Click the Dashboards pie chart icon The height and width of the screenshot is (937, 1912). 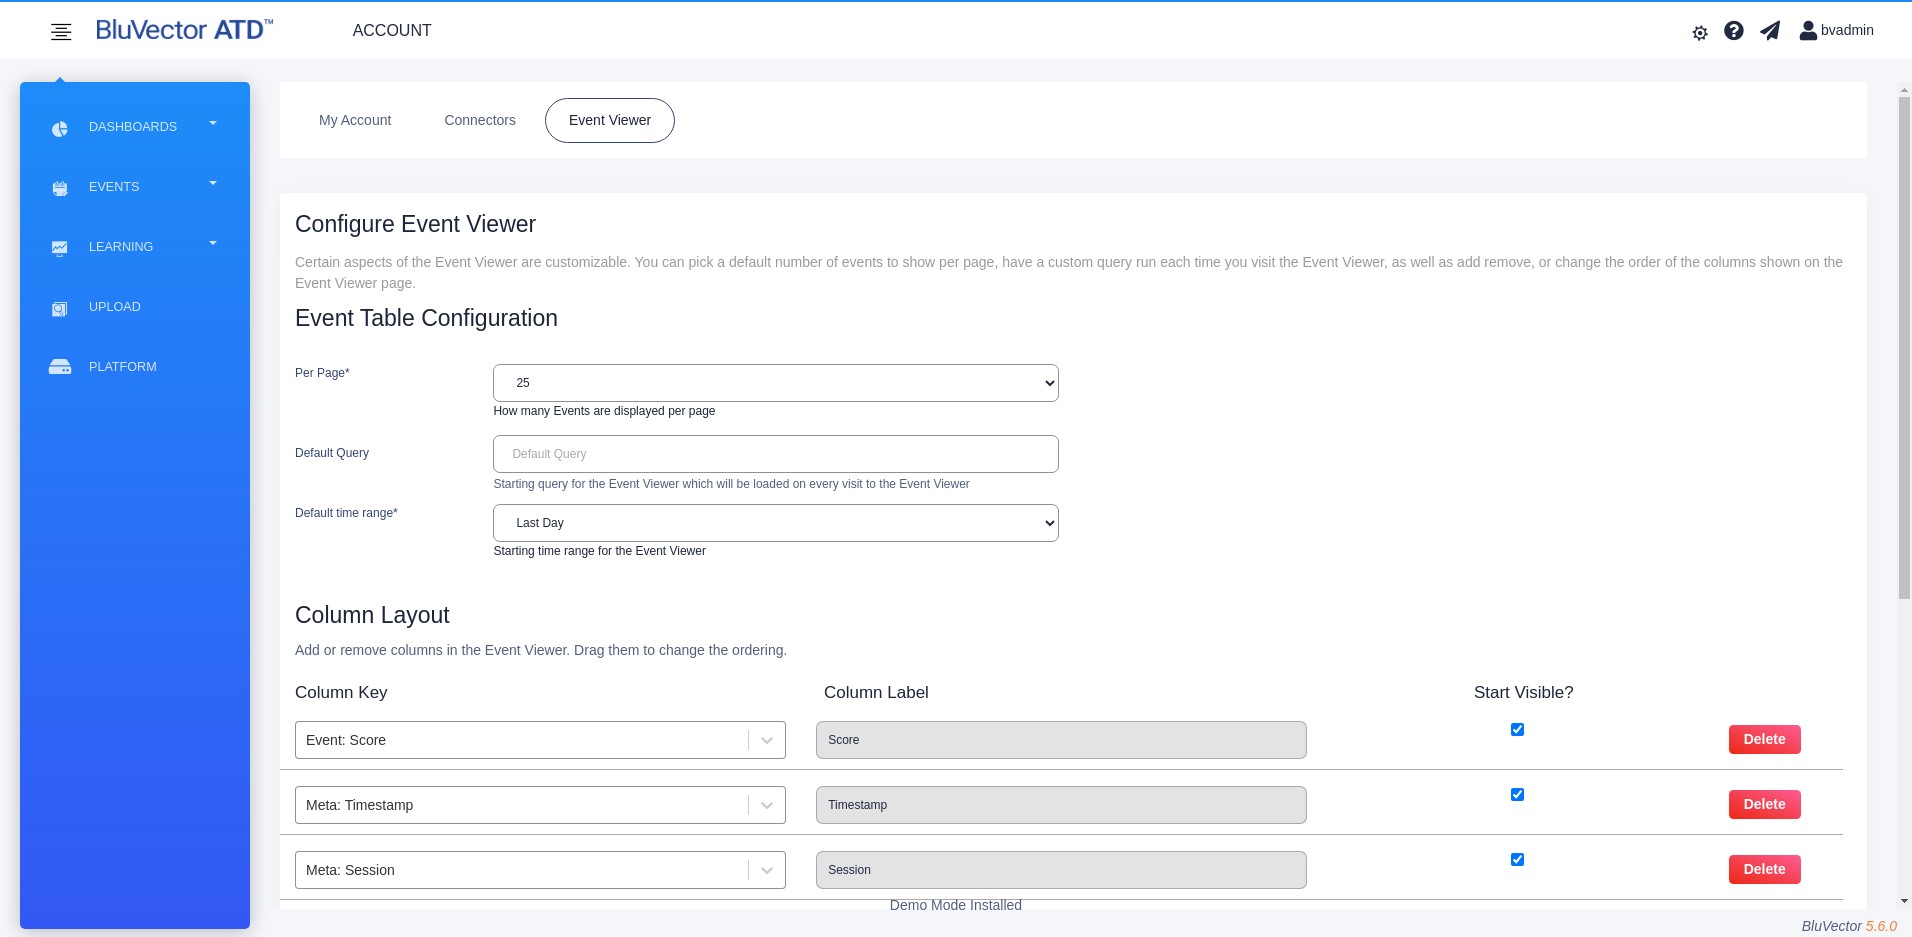60,128
